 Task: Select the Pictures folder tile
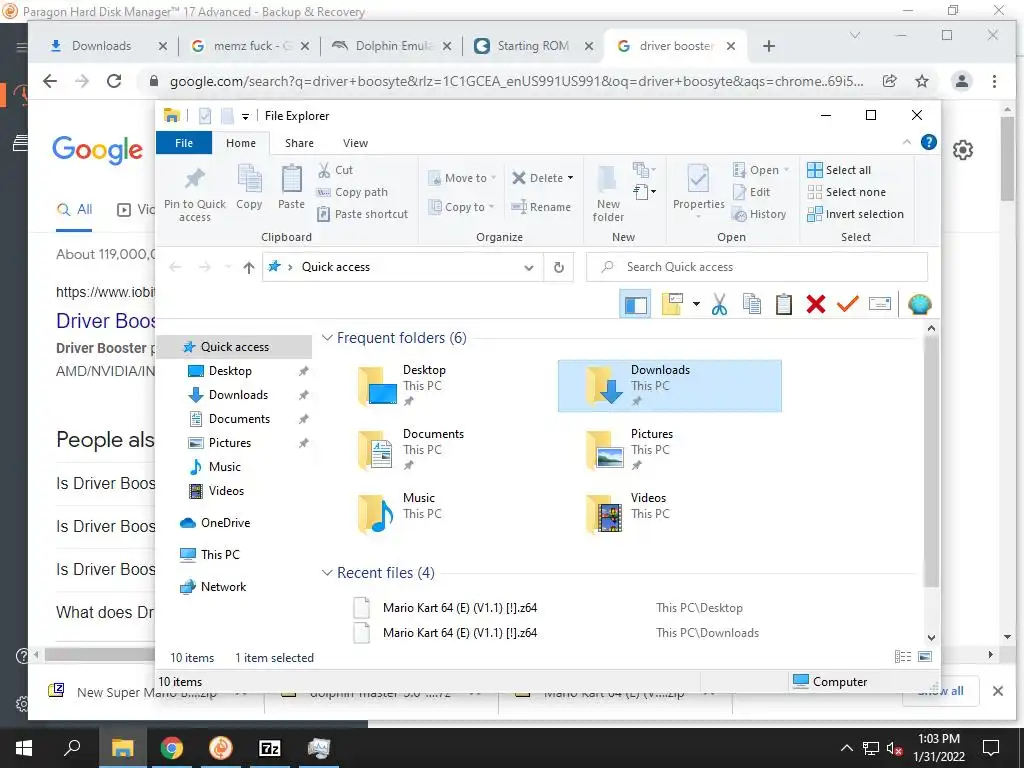coord(669,450)
